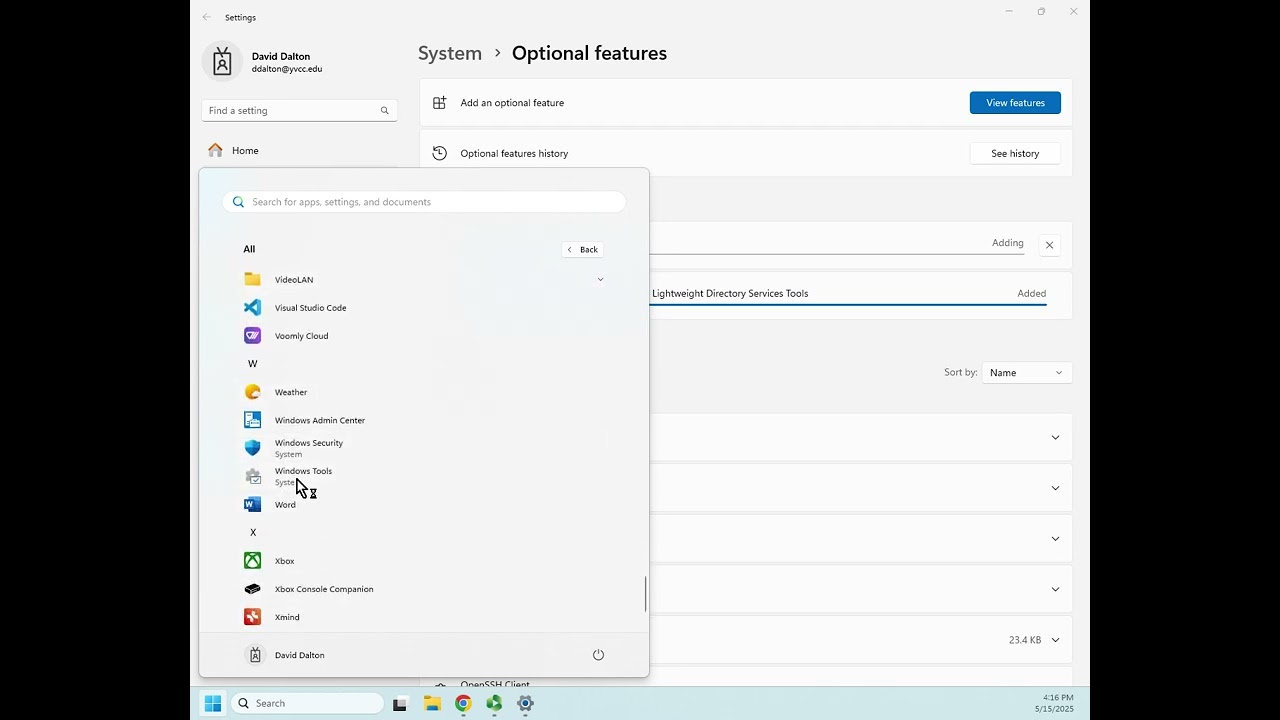Viewport: 1280px width, 720px height.
Task: Click the Task View icon on taskbar
Action: (400, 703)
